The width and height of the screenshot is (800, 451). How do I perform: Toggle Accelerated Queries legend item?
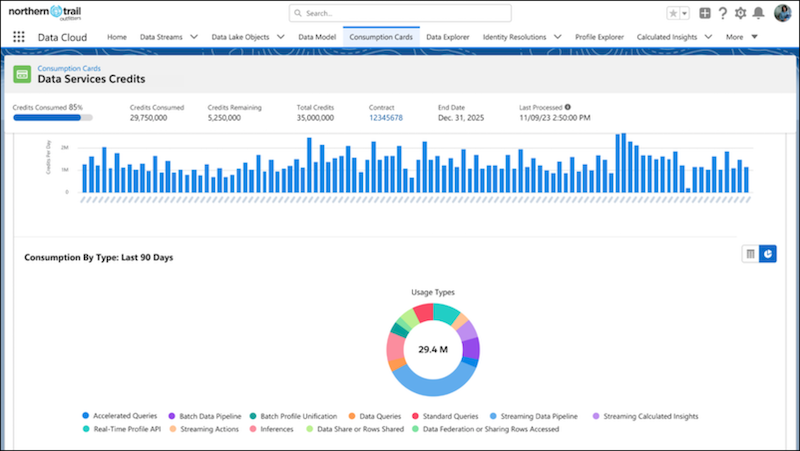coord(119,416)
